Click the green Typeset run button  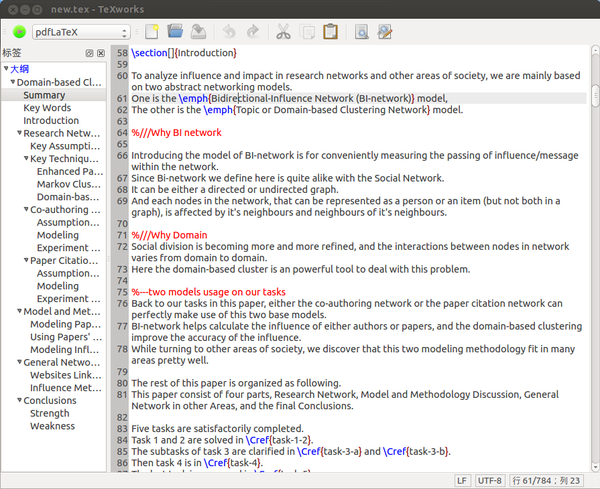coord(19,32)
